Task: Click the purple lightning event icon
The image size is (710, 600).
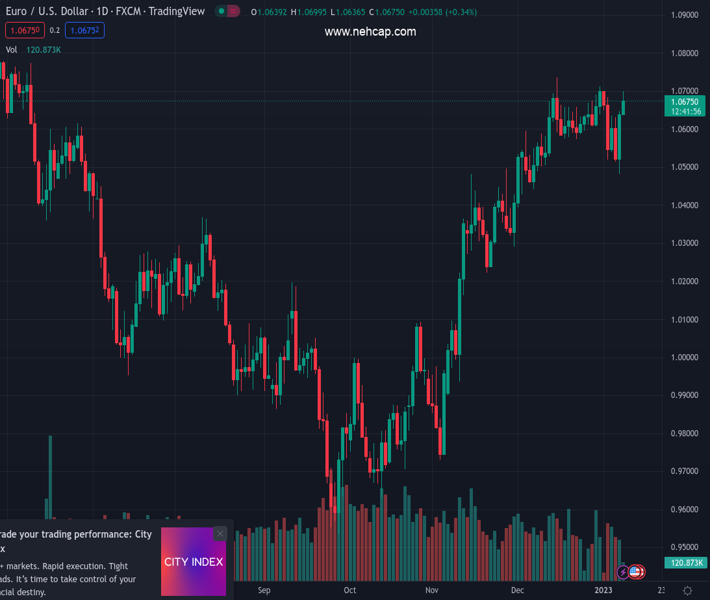Action: coord(623,572)
